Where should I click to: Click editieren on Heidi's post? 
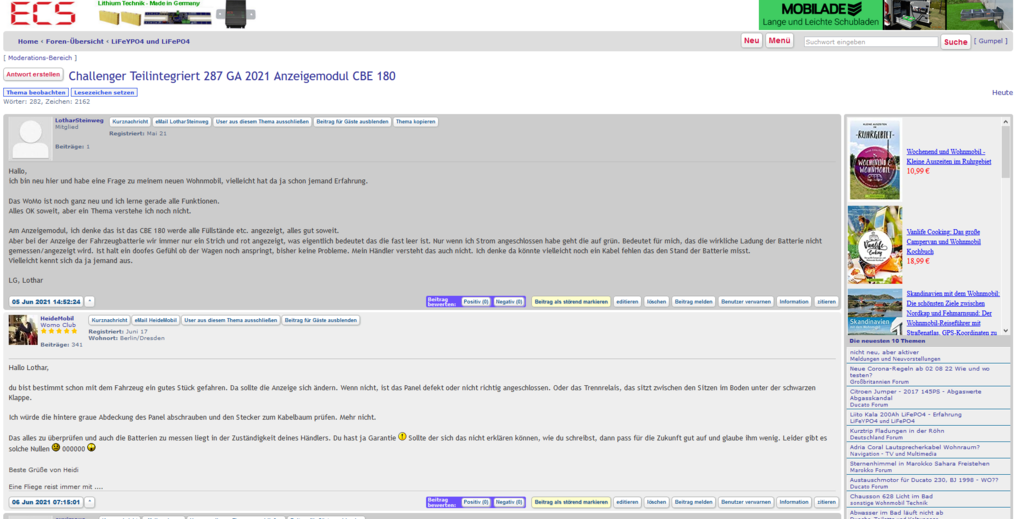[x=627, y=502]
